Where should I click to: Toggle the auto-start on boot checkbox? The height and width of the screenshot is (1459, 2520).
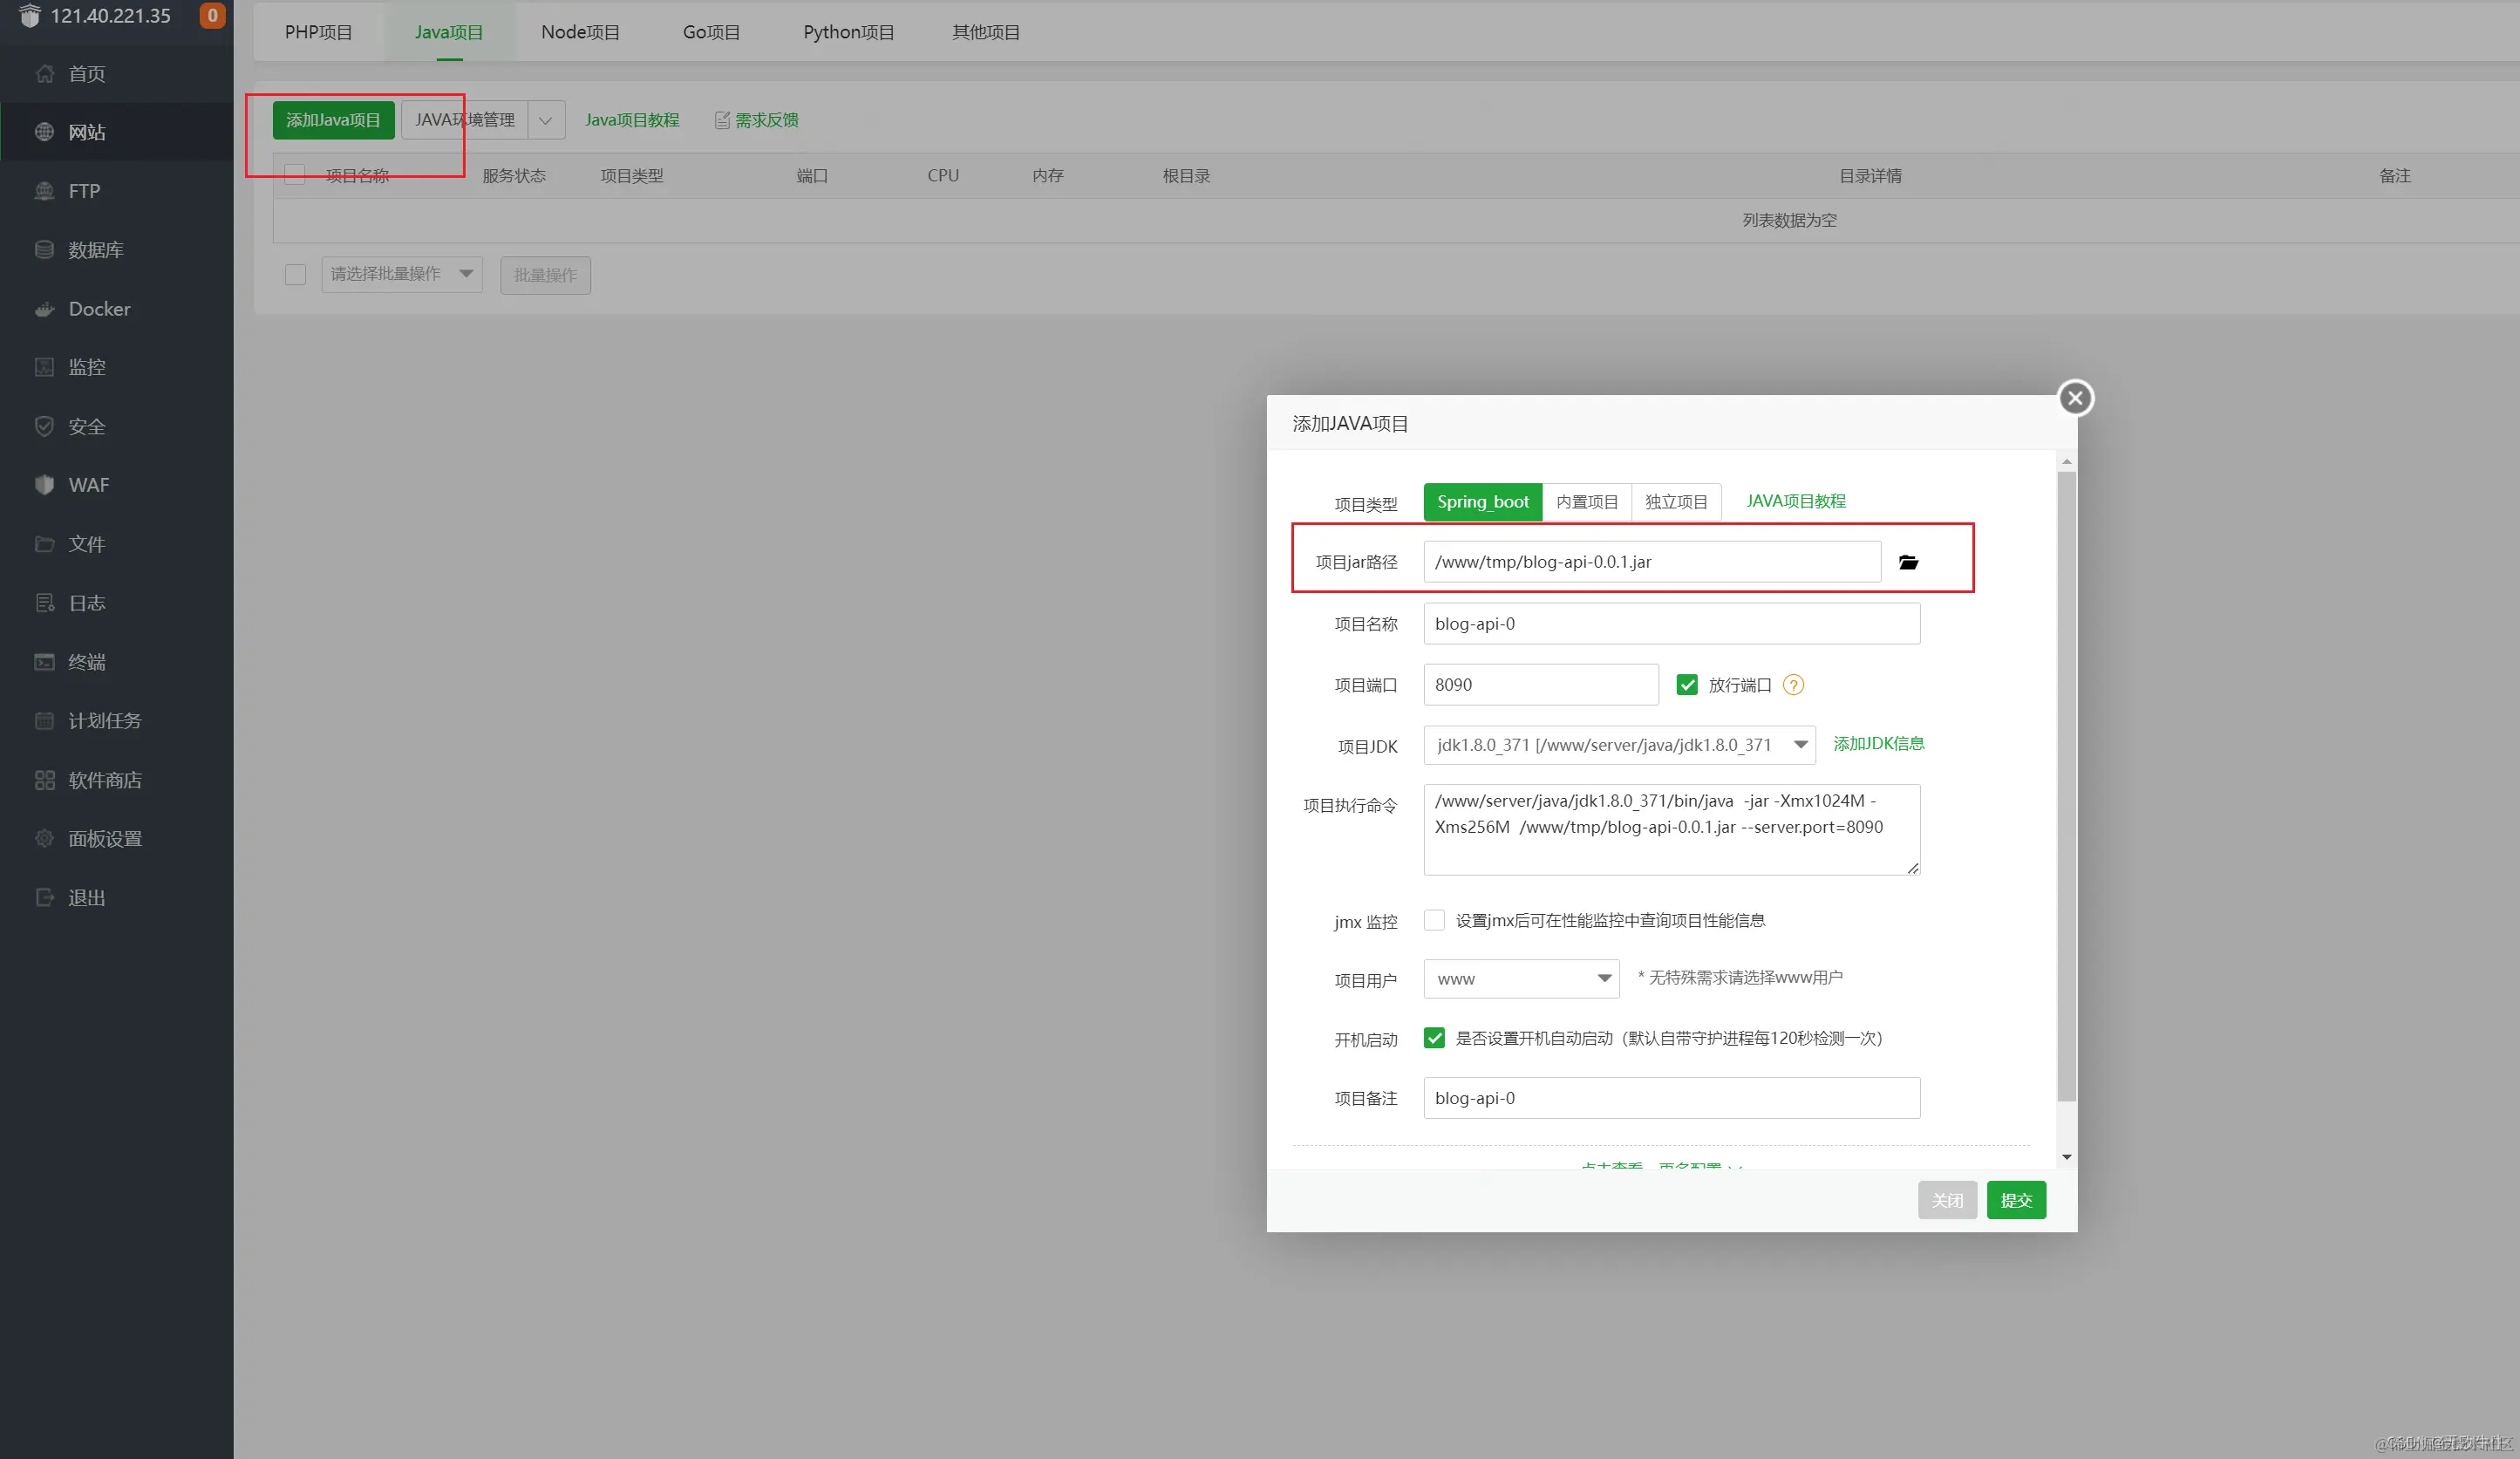(x=1434, y=1038)
